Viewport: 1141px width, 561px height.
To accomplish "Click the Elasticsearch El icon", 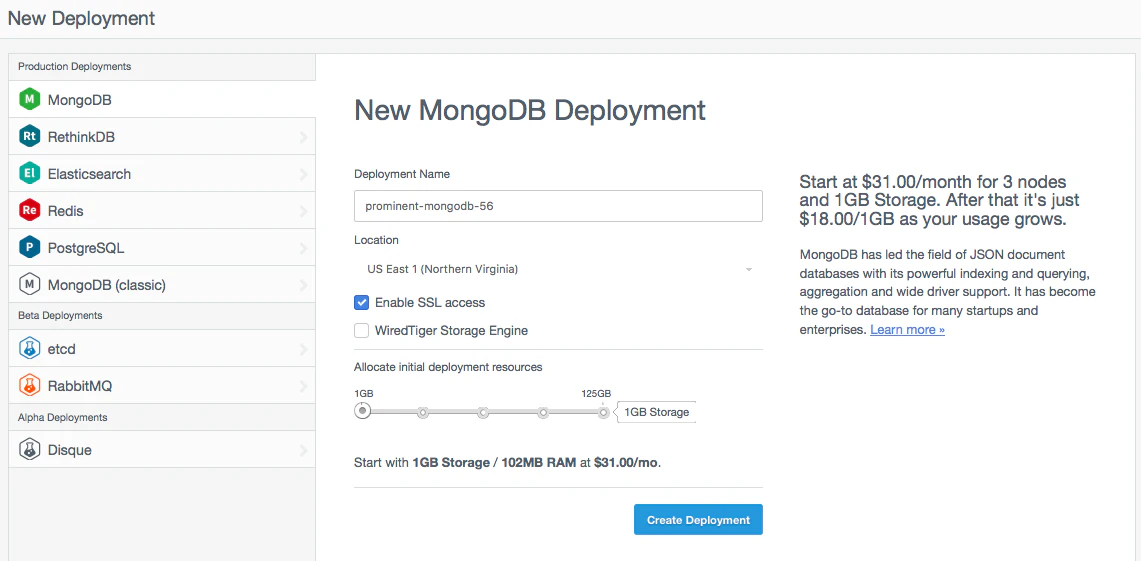I will (x=30, y=173).
